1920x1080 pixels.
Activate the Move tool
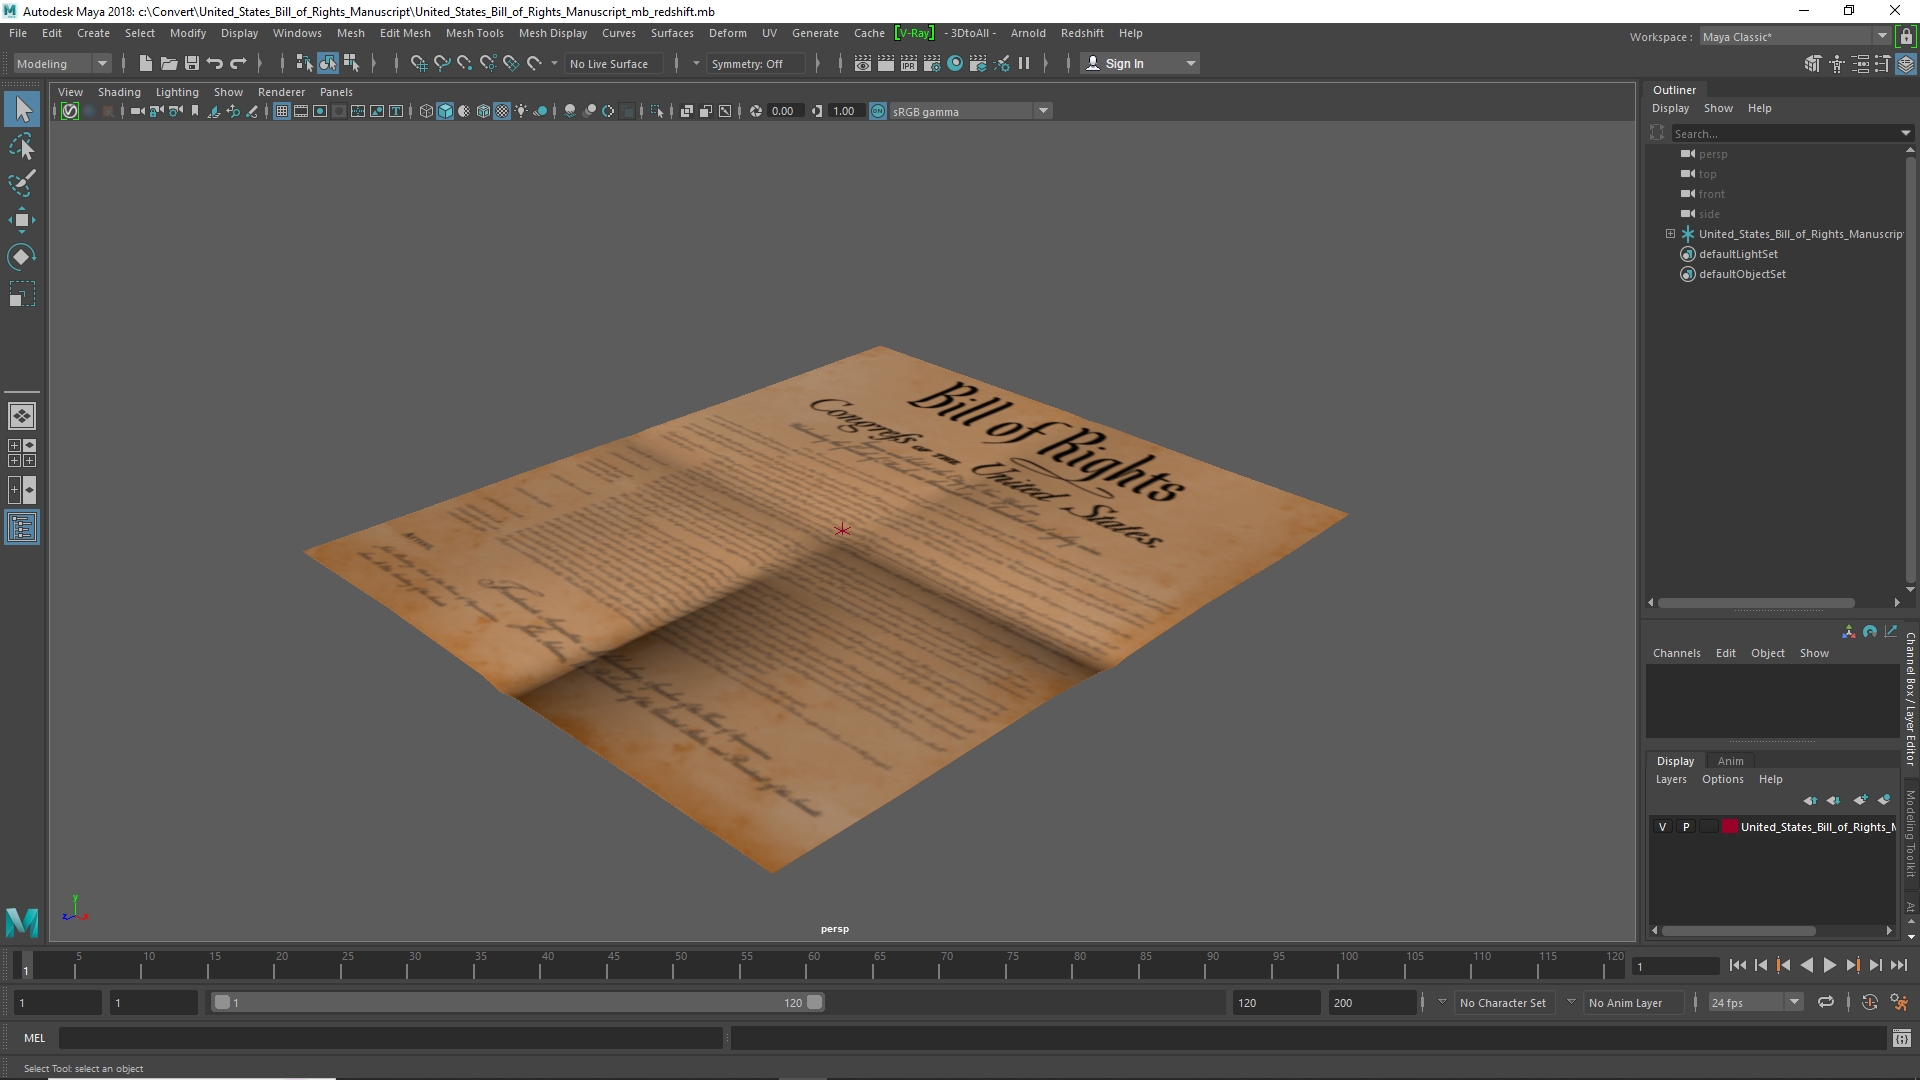22,220
